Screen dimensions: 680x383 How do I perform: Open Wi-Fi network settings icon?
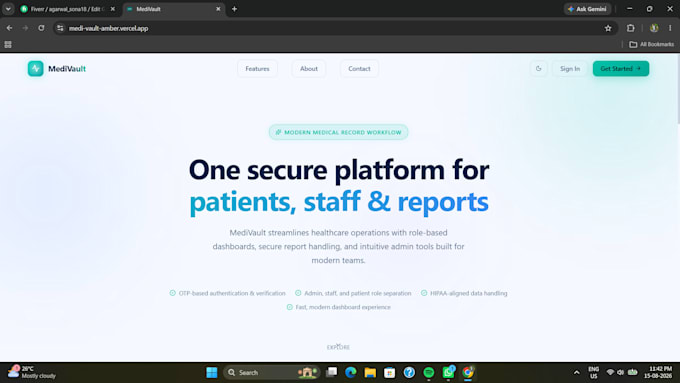(610, 372)
